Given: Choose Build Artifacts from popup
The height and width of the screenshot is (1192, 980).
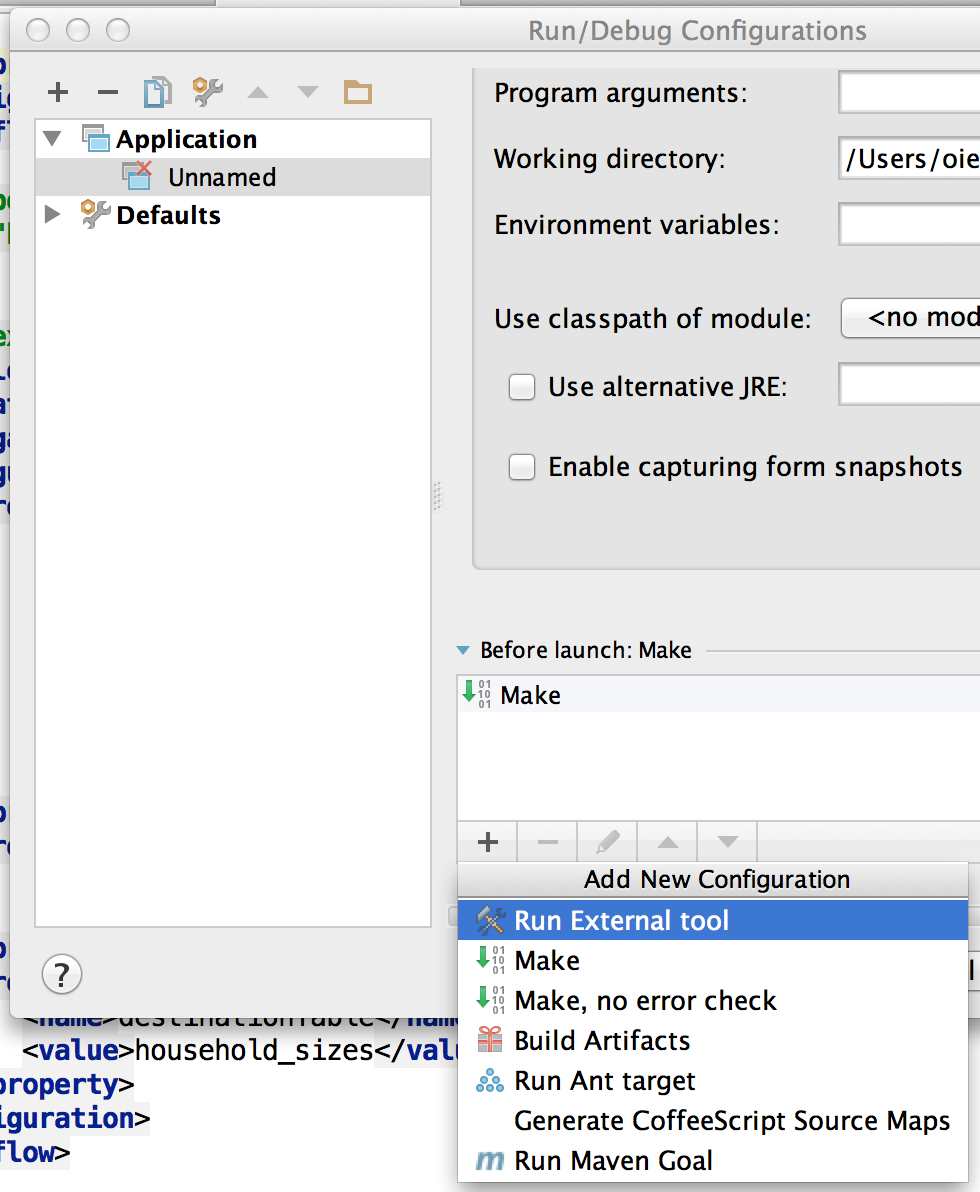Looking at the screenshot, I should click(x=713, y=1041).
